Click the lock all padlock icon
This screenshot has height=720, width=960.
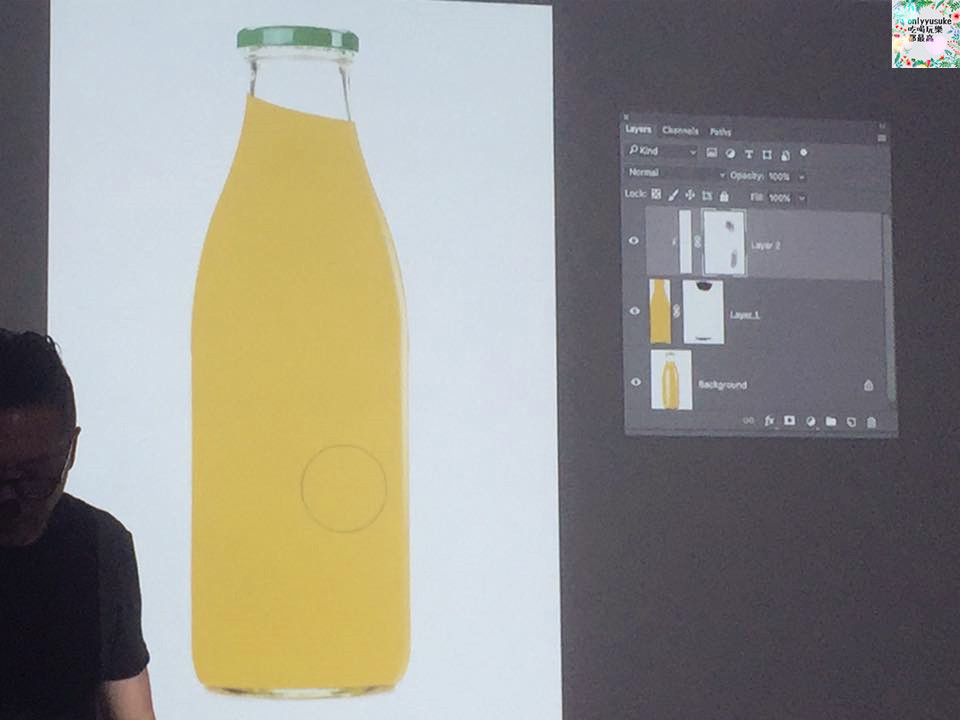724,197
